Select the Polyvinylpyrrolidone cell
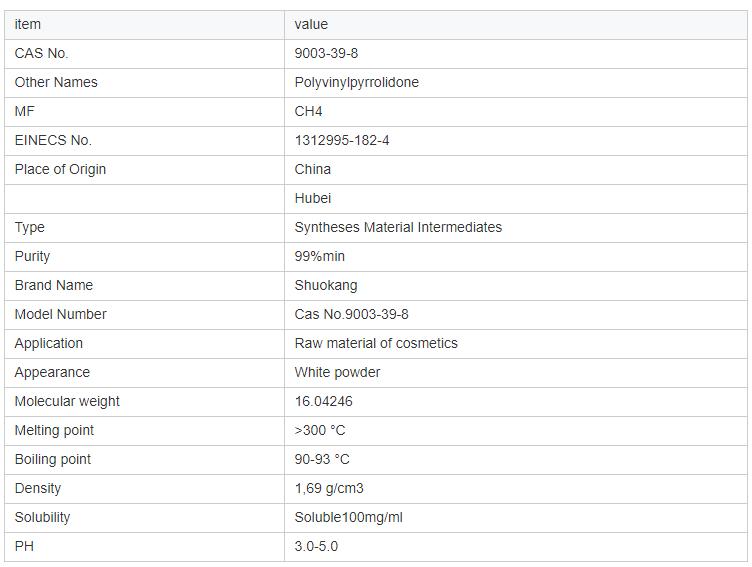 click(356, 82)
